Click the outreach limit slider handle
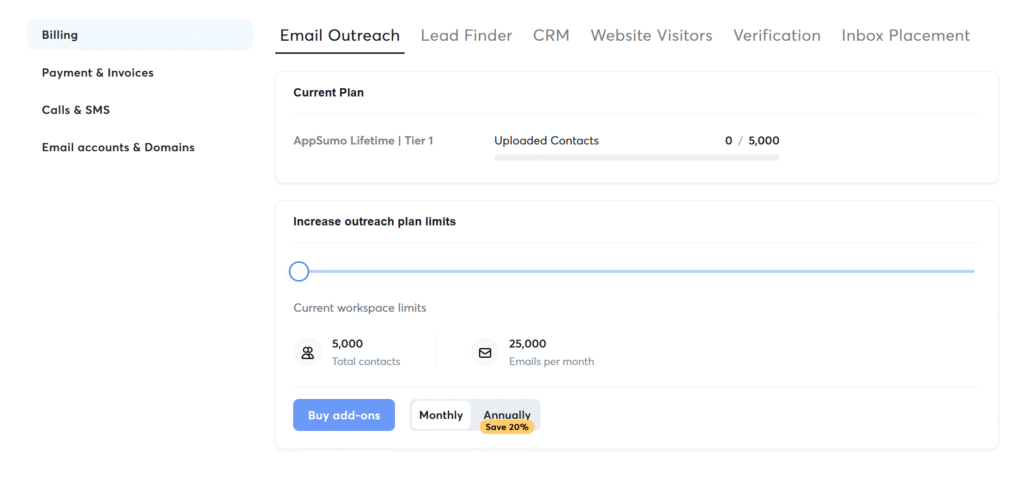Image resolution: width=1024 pixels, height=493 pixels. (298, 271)
